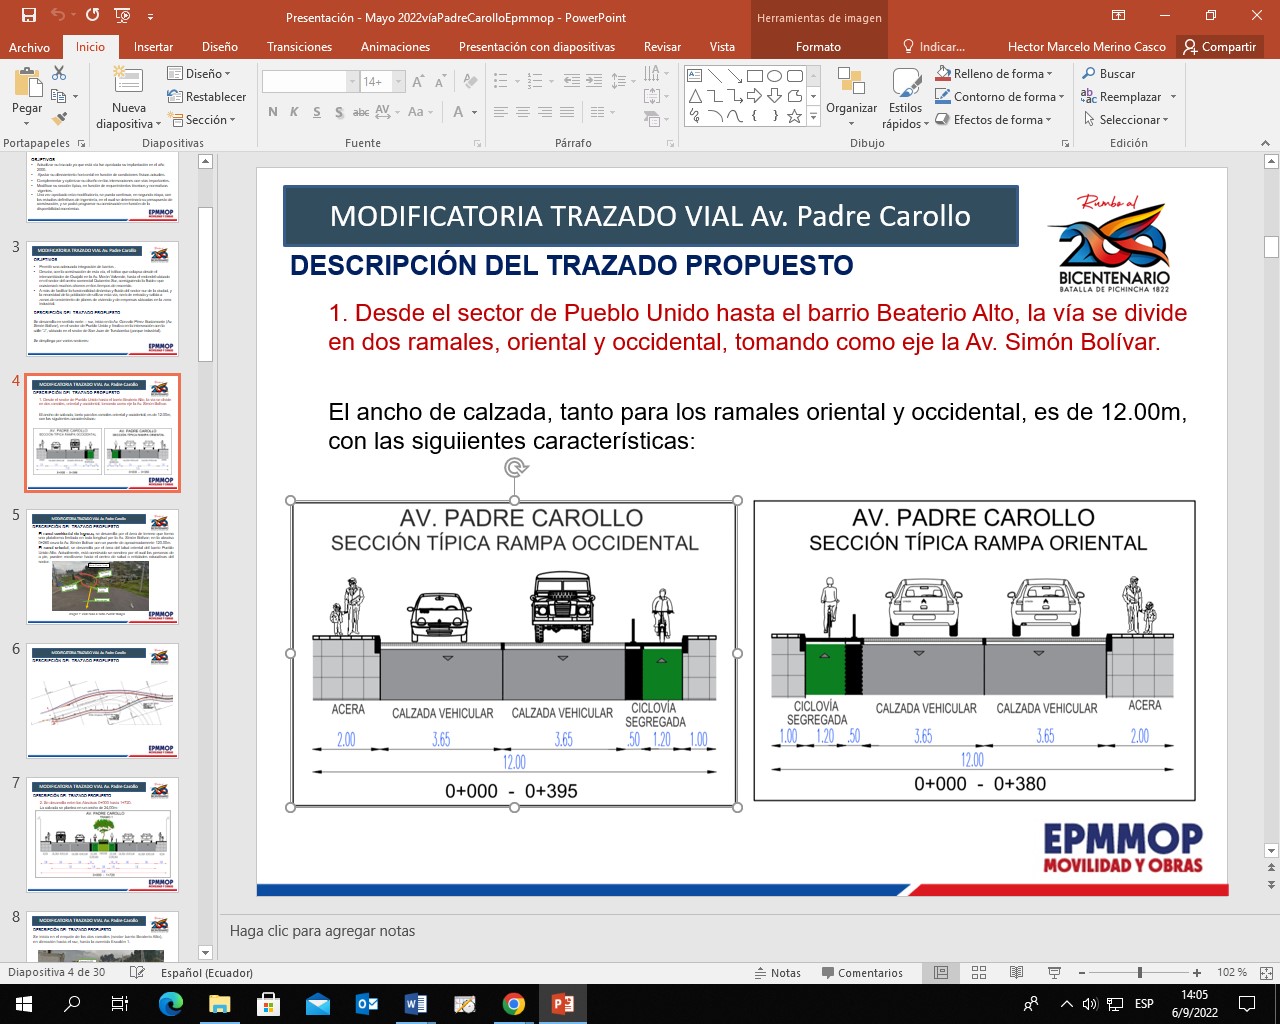Fit slide to window icon

(1265, 973)
